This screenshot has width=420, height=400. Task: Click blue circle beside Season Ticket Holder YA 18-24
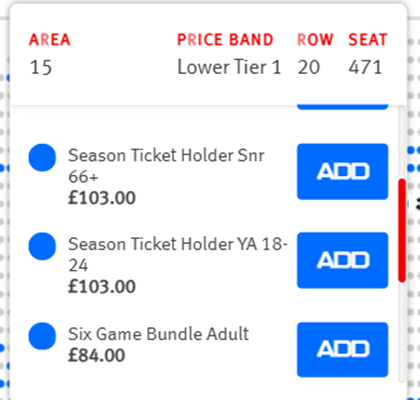42,246
